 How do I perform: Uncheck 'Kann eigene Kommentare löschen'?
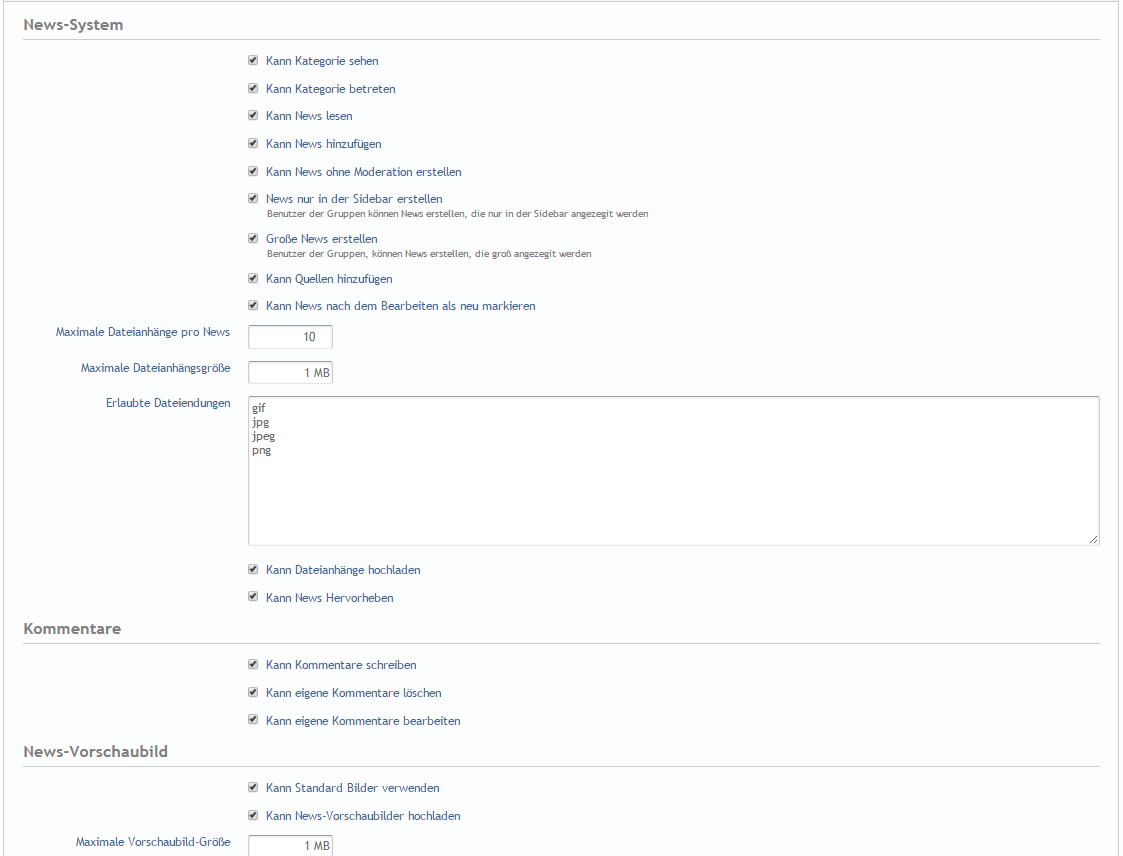tap(253, 692)
